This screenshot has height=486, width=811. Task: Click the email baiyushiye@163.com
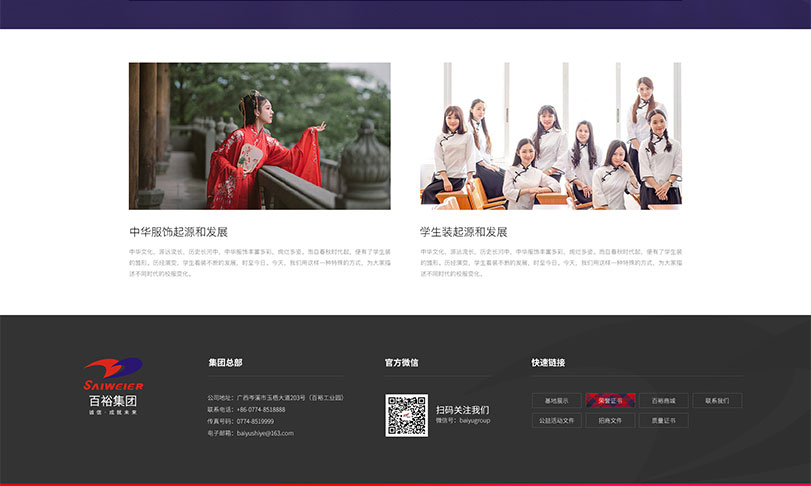coord(265,433)
